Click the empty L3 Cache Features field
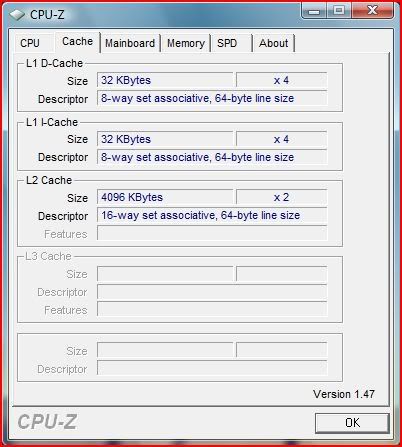 click(212, 309)
